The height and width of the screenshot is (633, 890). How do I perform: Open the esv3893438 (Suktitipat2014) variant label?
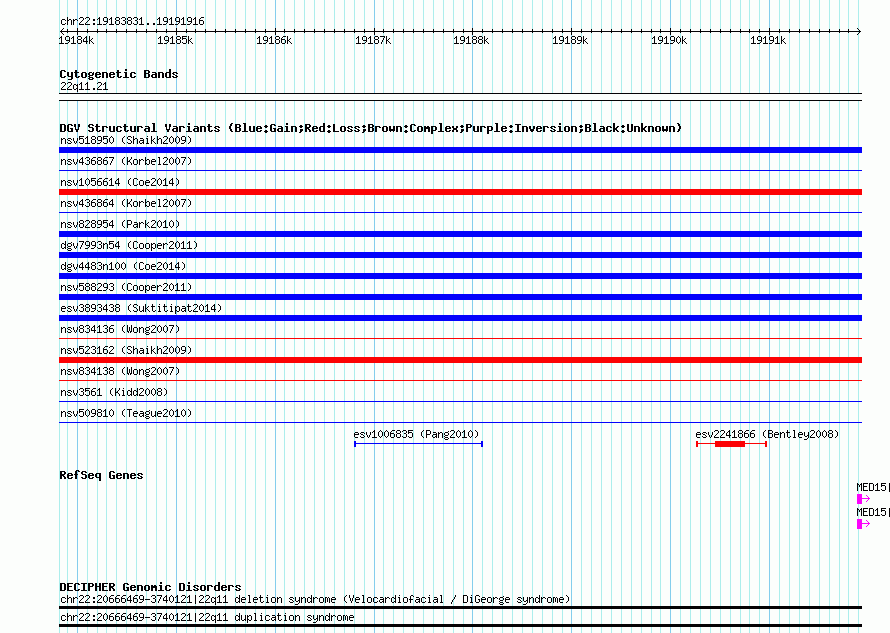tap(140, 308)
